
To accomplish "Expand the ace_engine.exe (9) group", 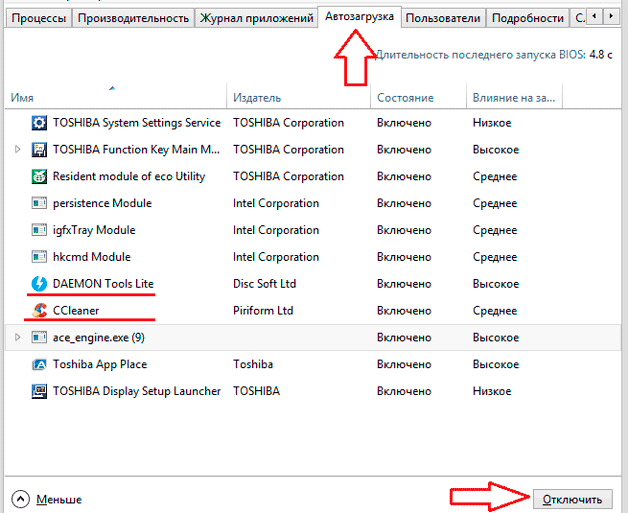I will tap(17, 337).
